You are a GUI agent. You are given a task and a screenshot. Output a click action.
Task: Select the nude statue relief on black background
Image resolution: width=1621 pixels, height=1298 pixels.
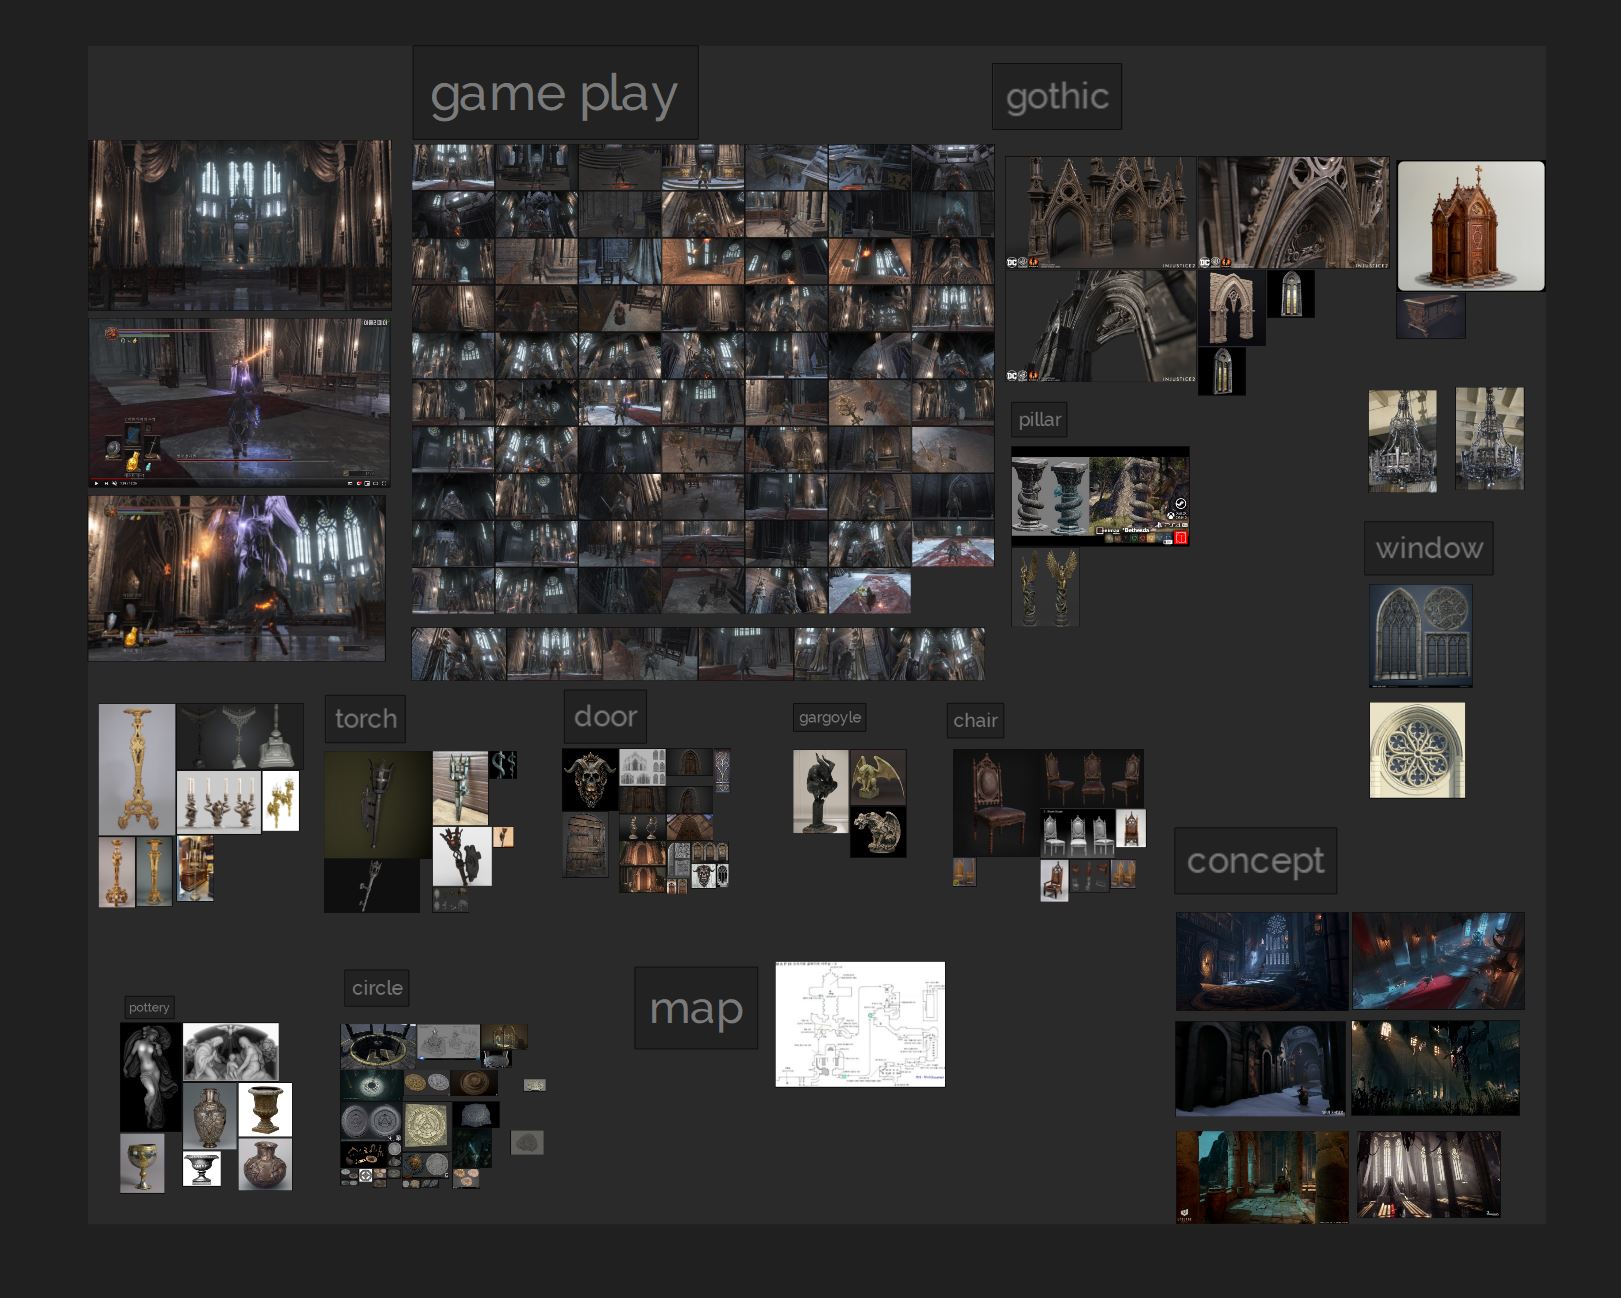click(151, 1077)
